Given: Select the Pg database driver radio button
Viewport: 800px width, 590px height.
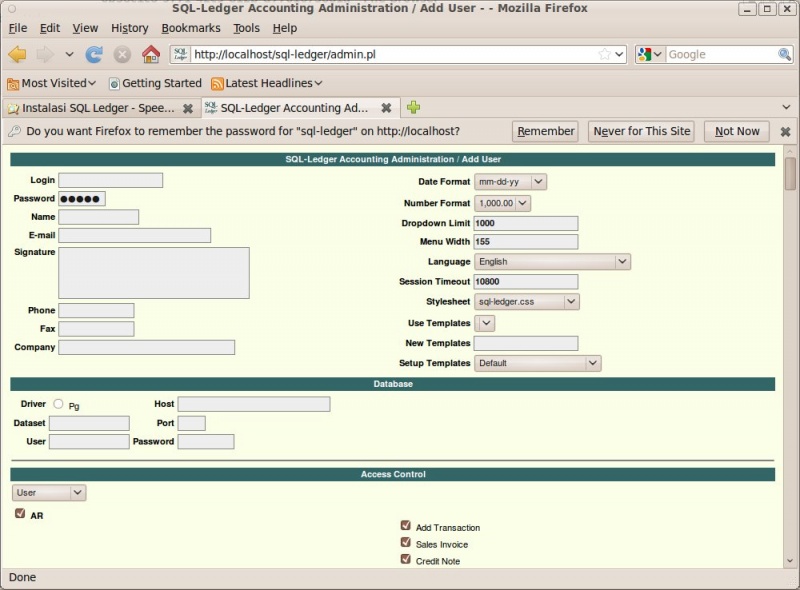Looking at the screenshot, I should pos(60,406).
